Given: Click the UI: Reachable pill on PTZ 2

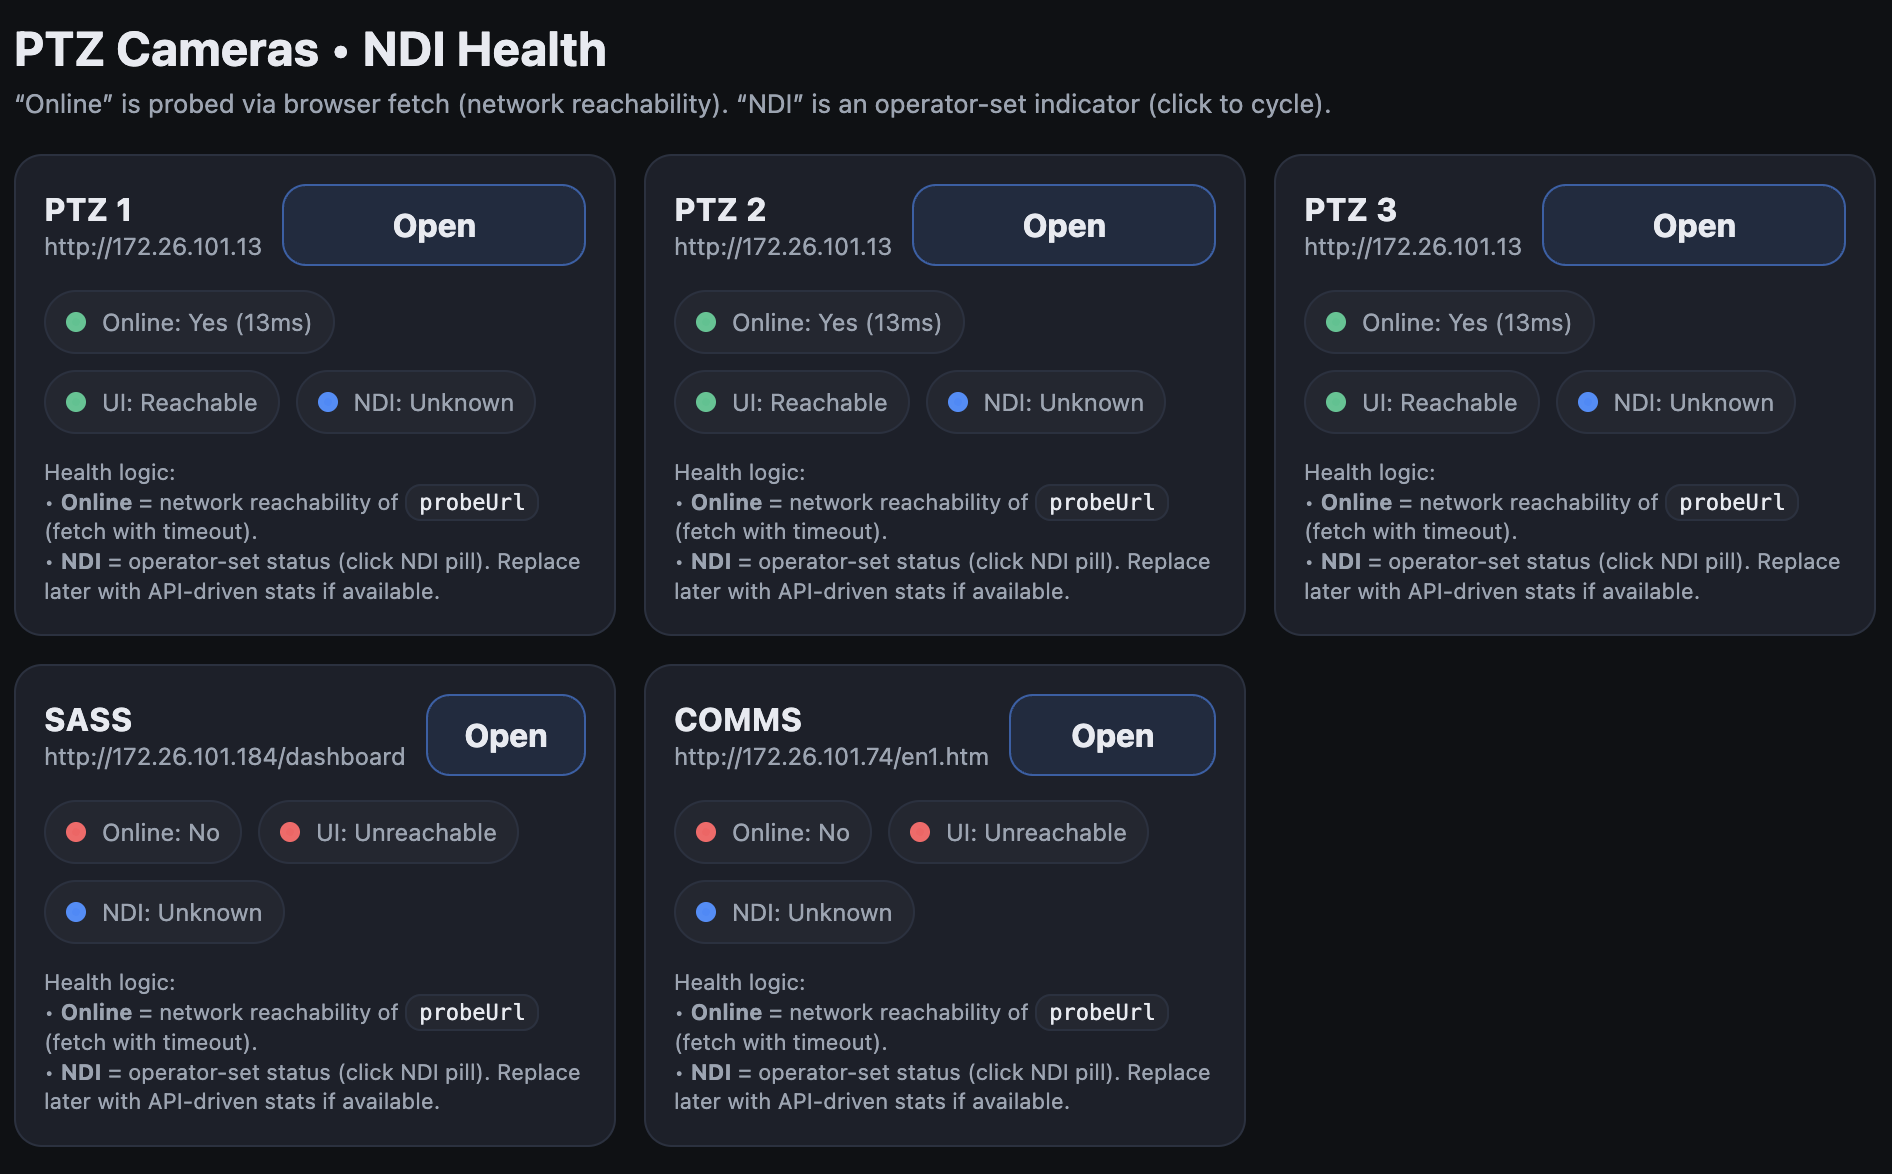Looking at the screenshot, I should pos(791,402).
